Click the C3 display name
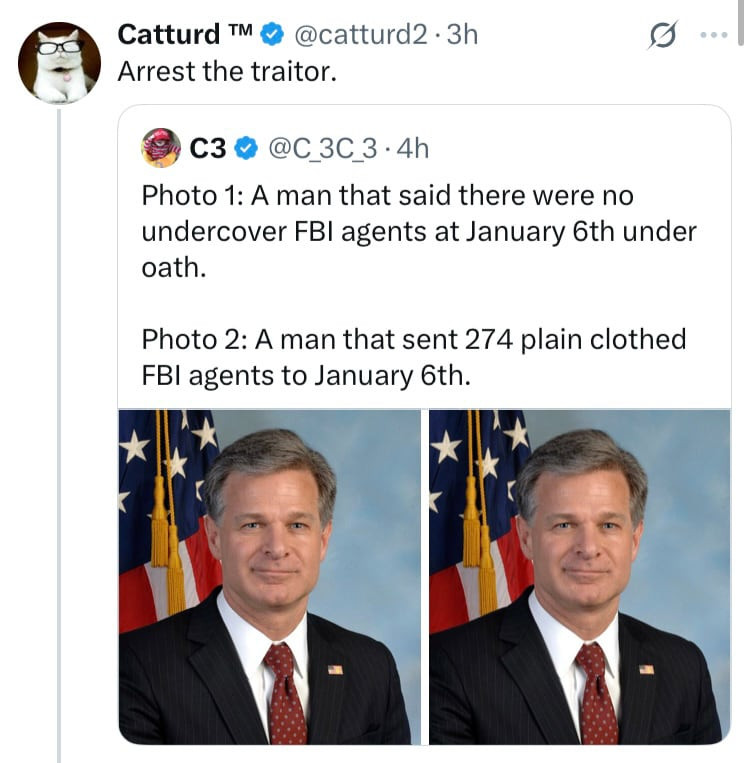750x763 pixels. pos(208,149)
